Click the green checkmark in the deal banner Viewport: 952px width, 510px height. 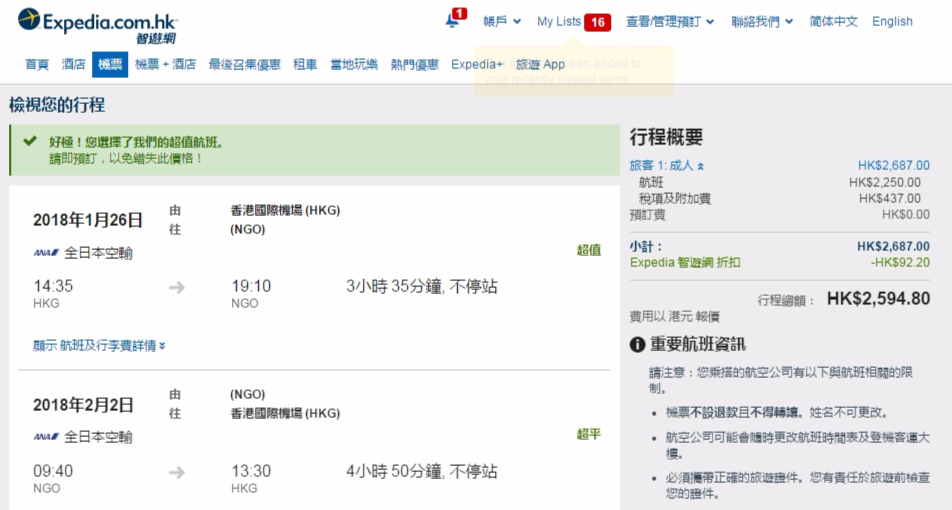point(30,142)
